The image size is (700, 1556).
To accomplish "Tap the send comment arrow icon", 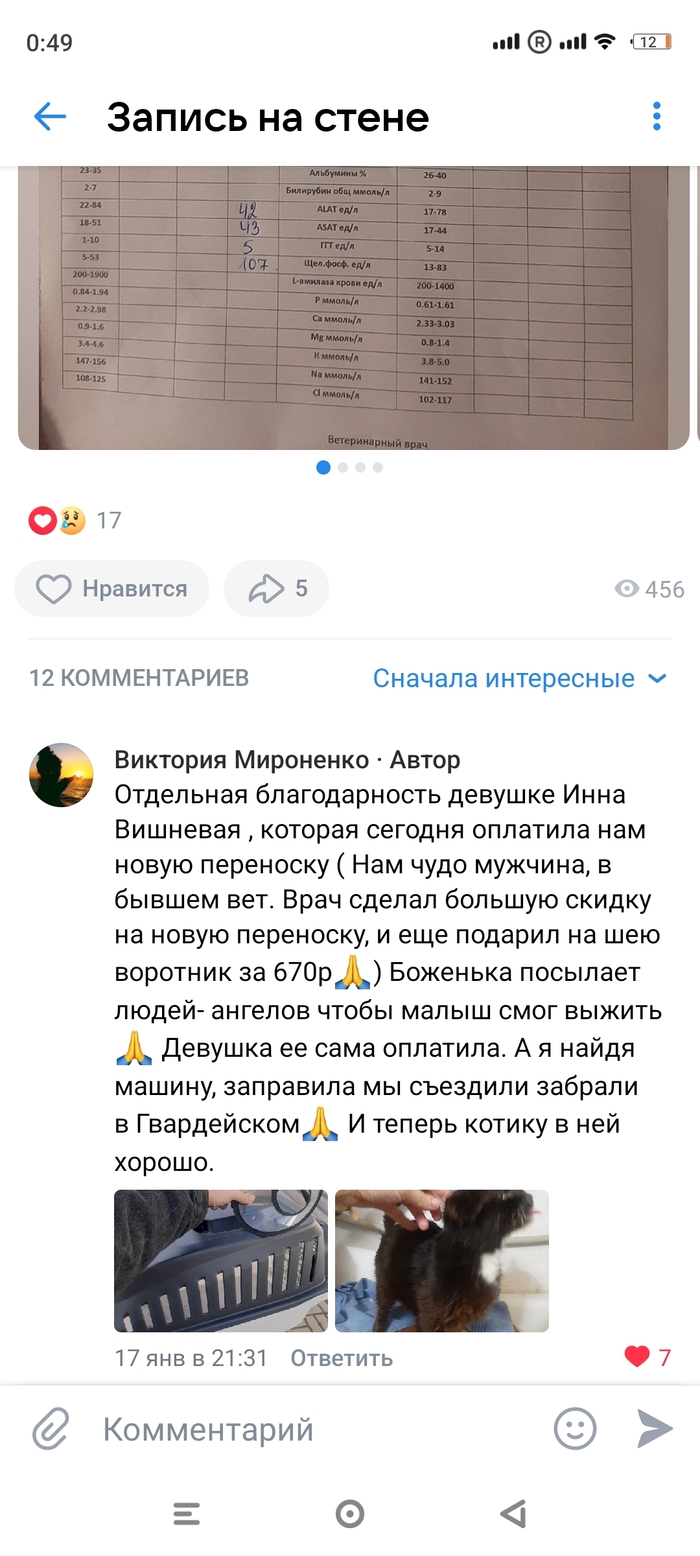I will pos(655,1429).
